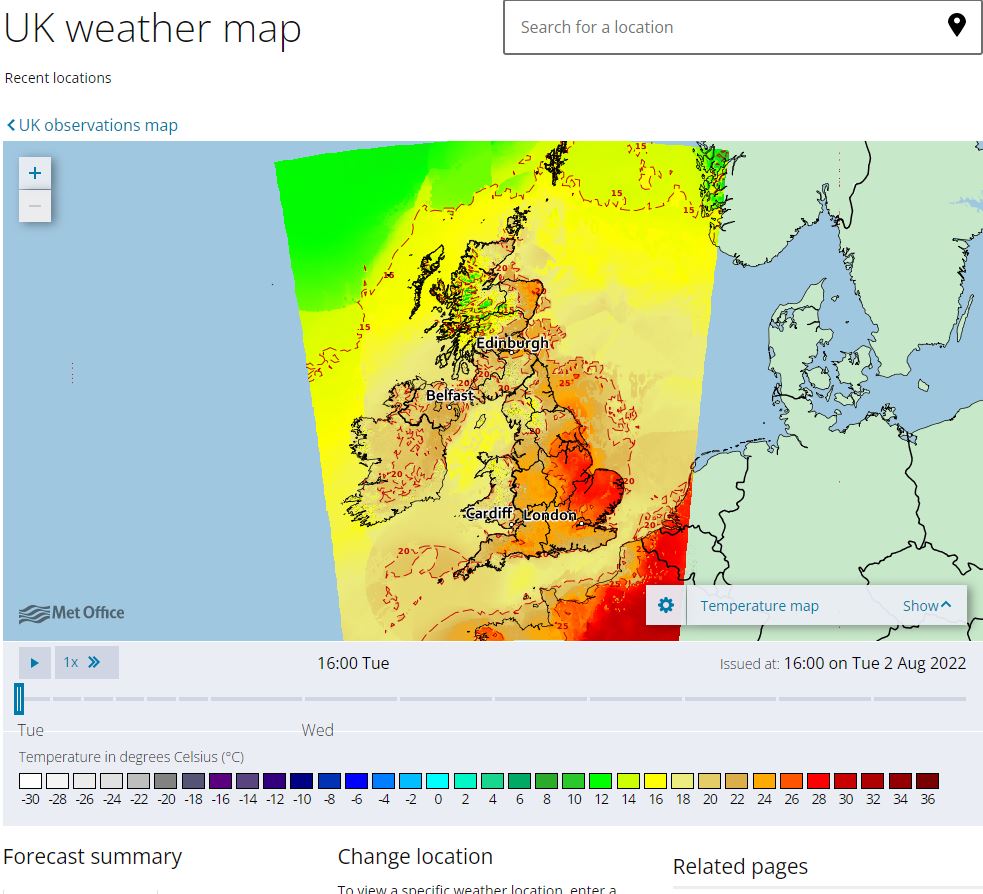The image size is (983, 894).
Task: Click the Met Office logo
Action: [x=72, y=613]
